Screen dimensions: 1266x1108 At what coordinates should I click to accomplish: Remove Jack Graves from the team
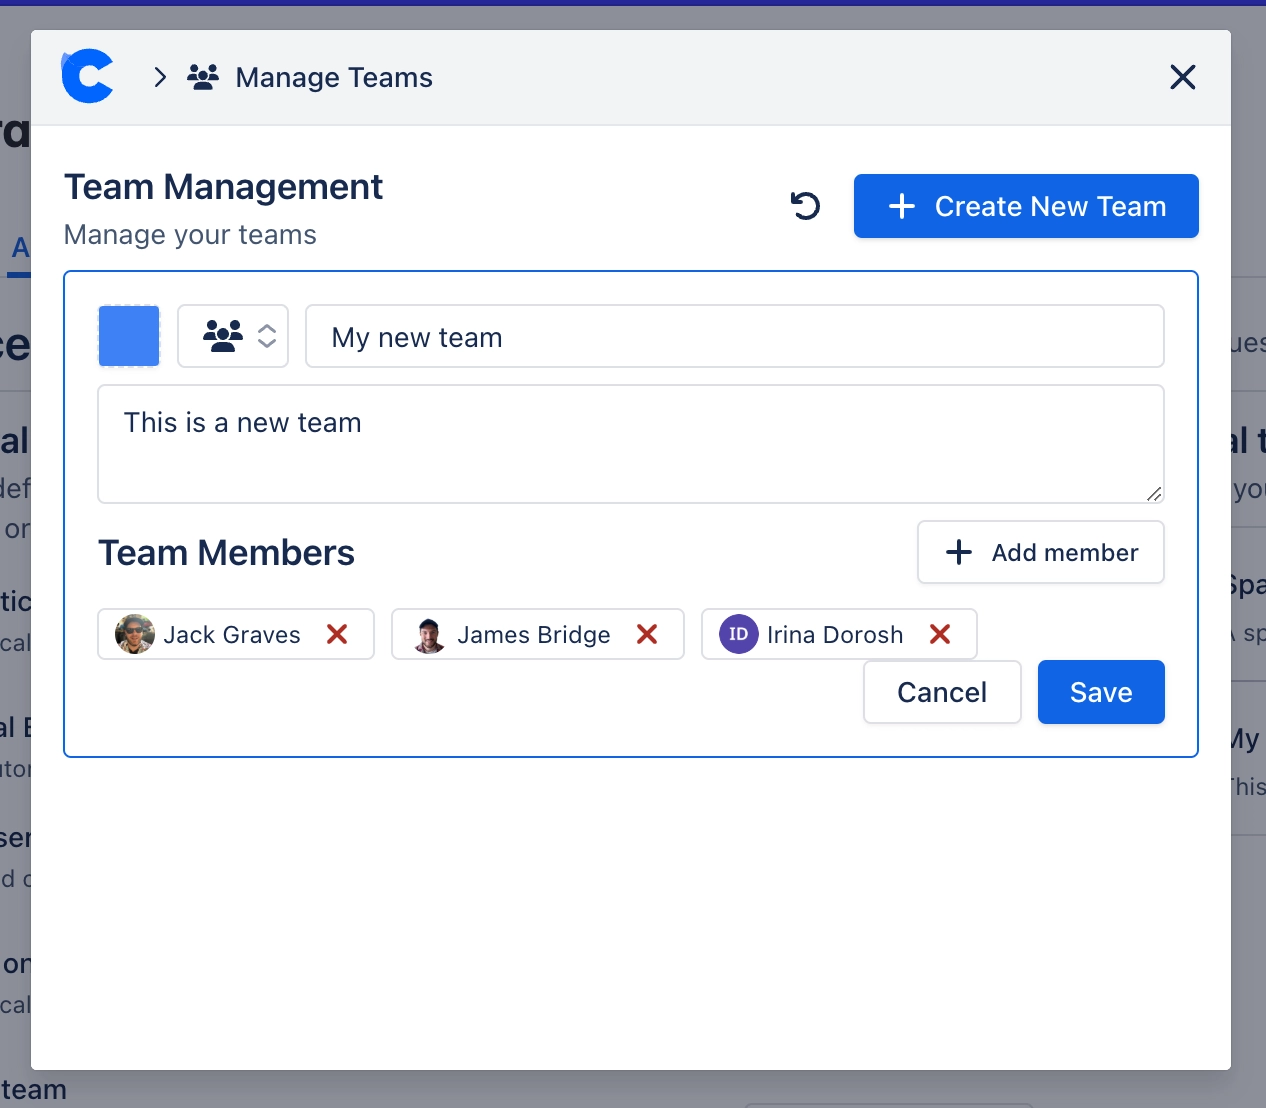point(337,634)
